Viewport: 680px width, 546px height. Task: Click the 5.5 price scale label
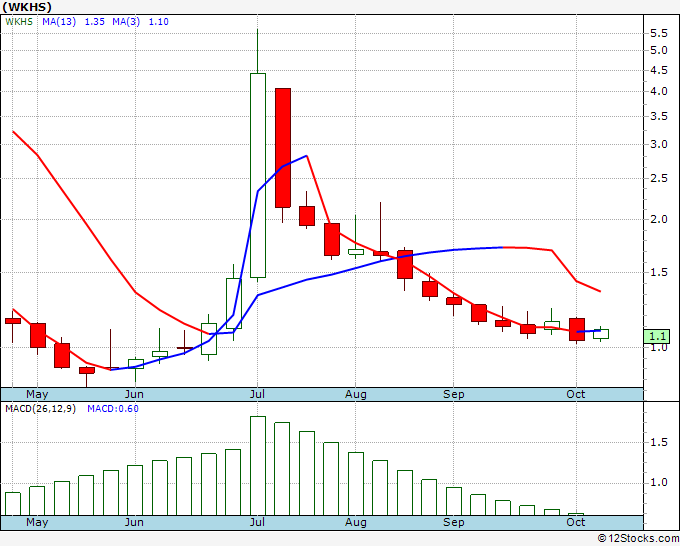pos(658,33)
